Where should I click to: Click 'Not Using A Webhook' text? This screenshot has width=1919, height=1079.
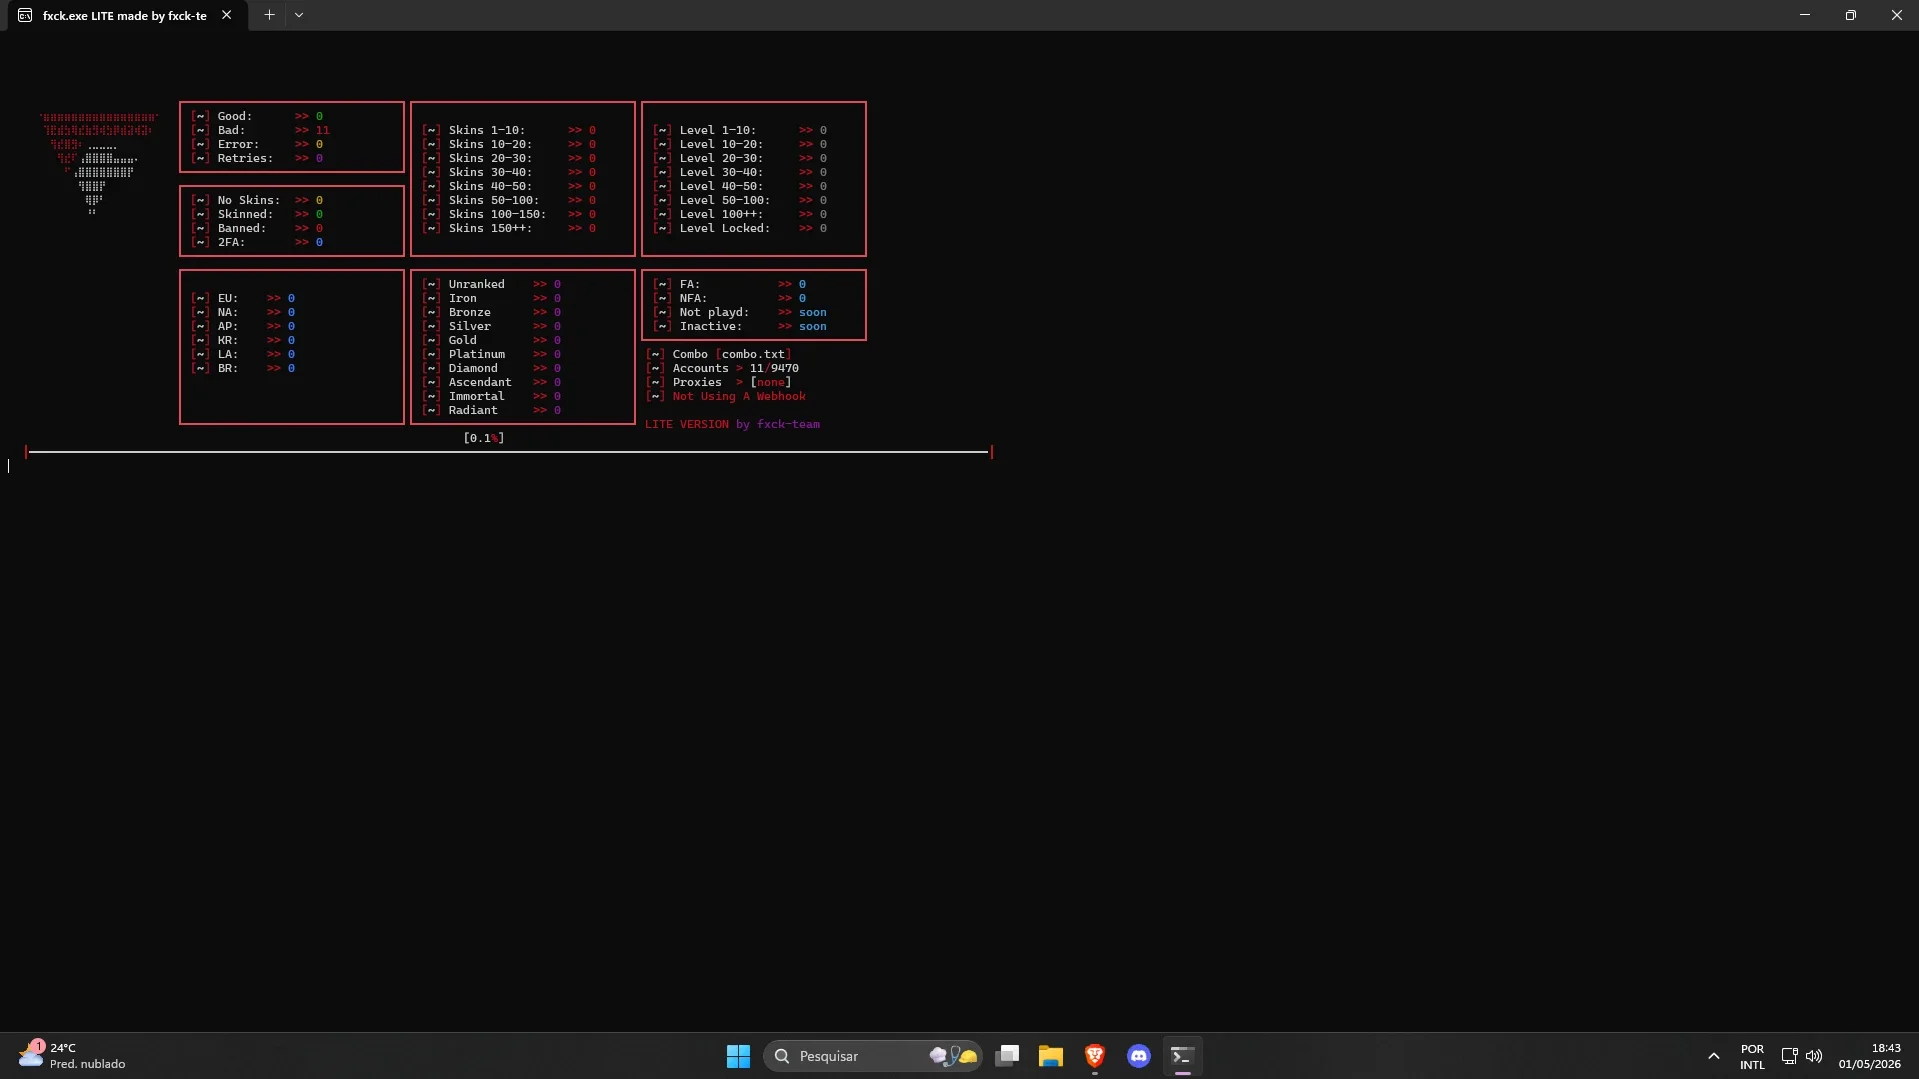(x=739, y=396)
